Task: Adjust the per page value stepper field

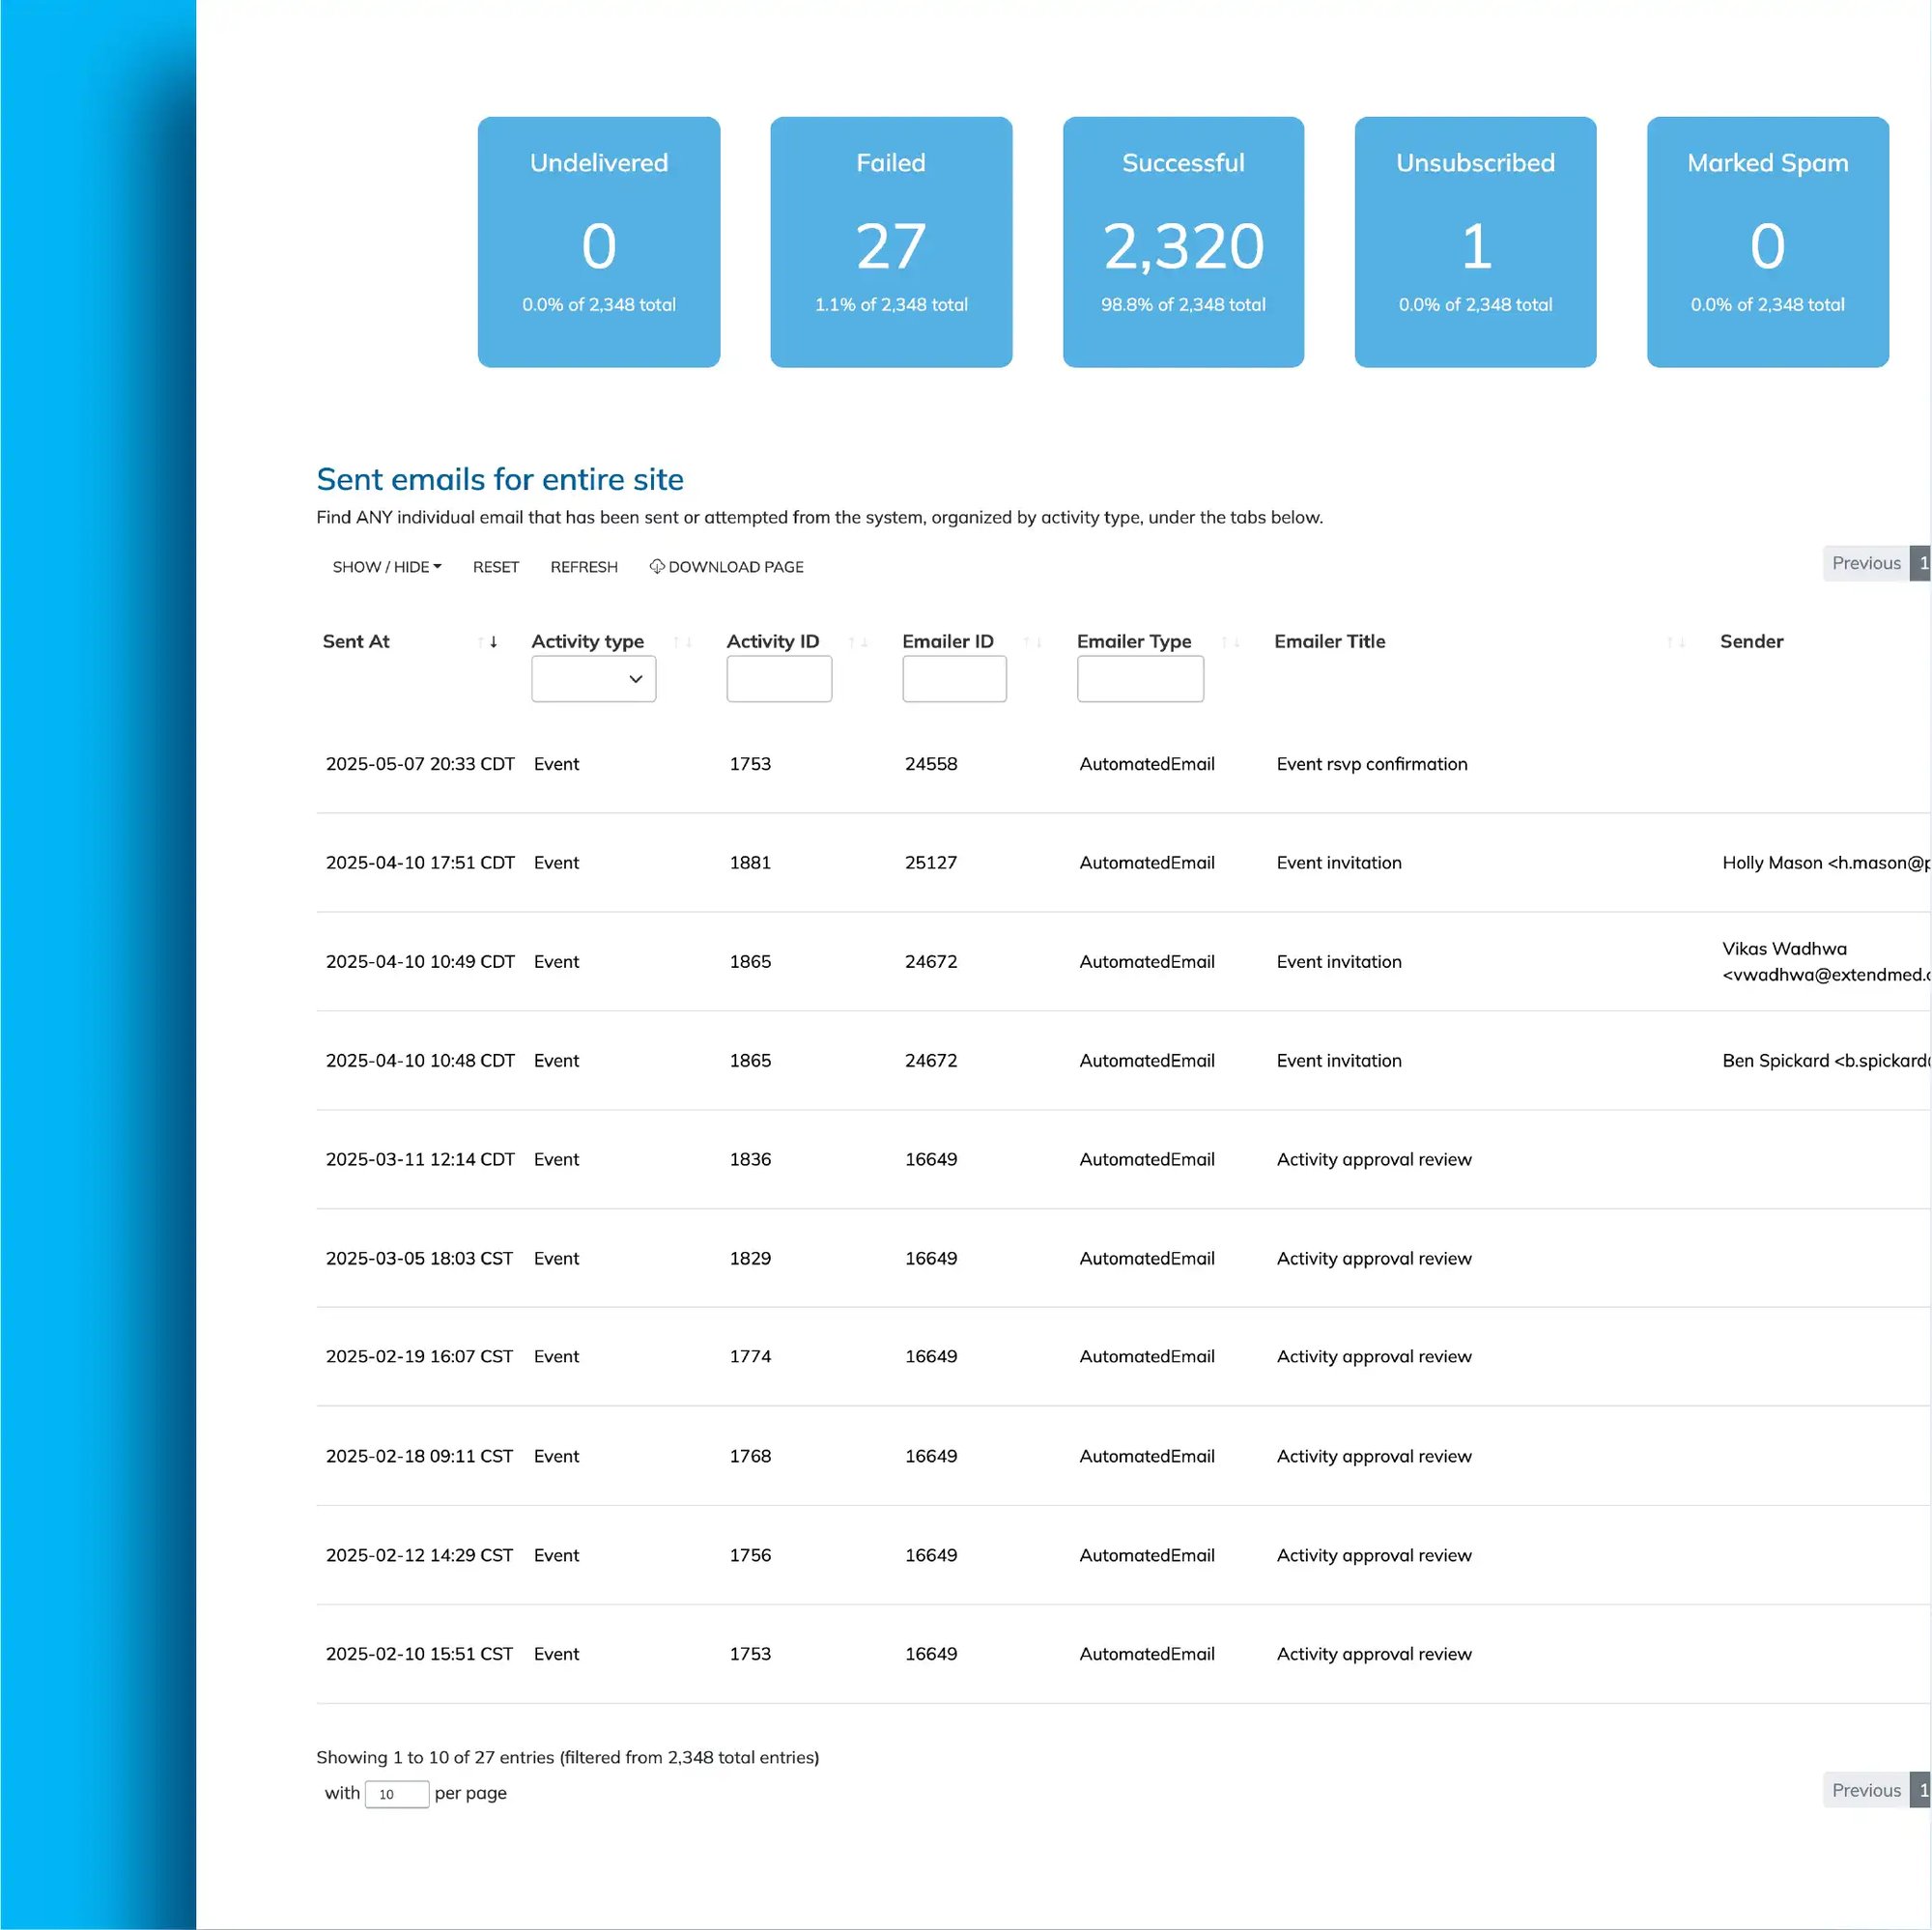Action: (x=396, y=1793)
